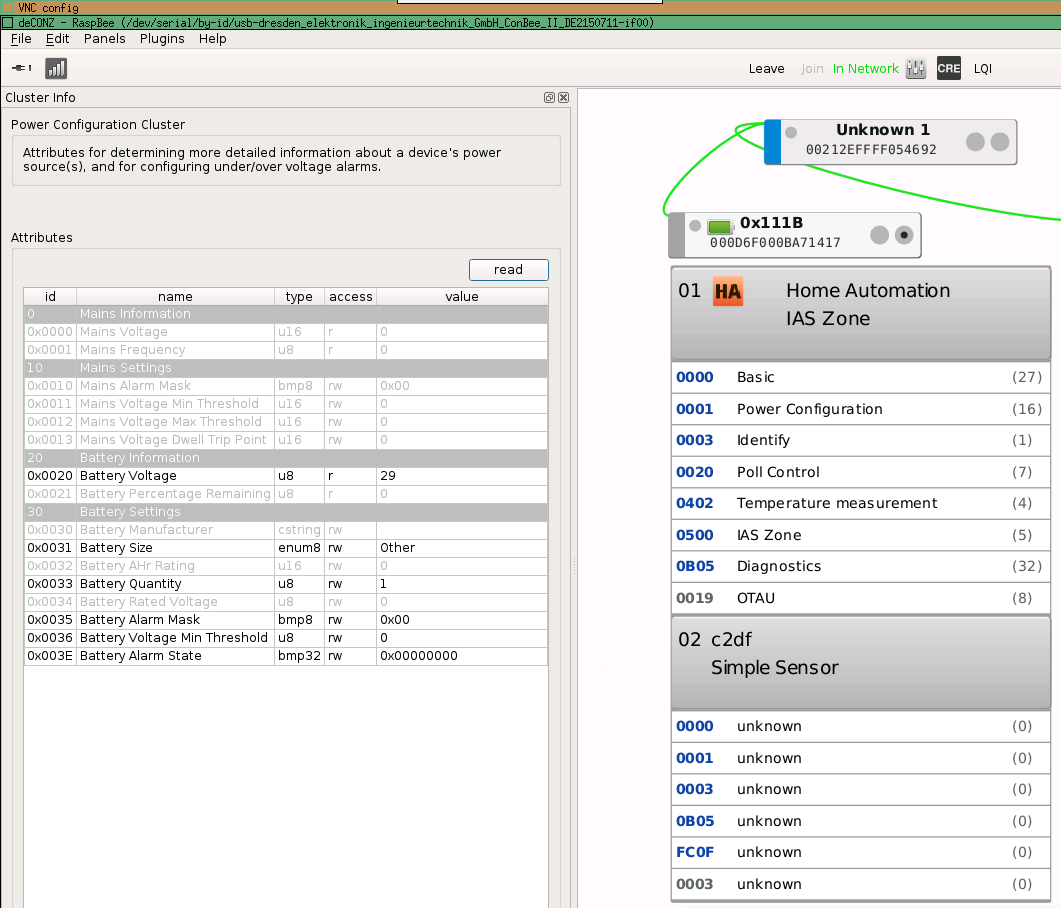Image resolution: width=1061 pixels, height=908 pixels.
Task: Click the deCONZ window menu box icon
Action: pos(8,22)
